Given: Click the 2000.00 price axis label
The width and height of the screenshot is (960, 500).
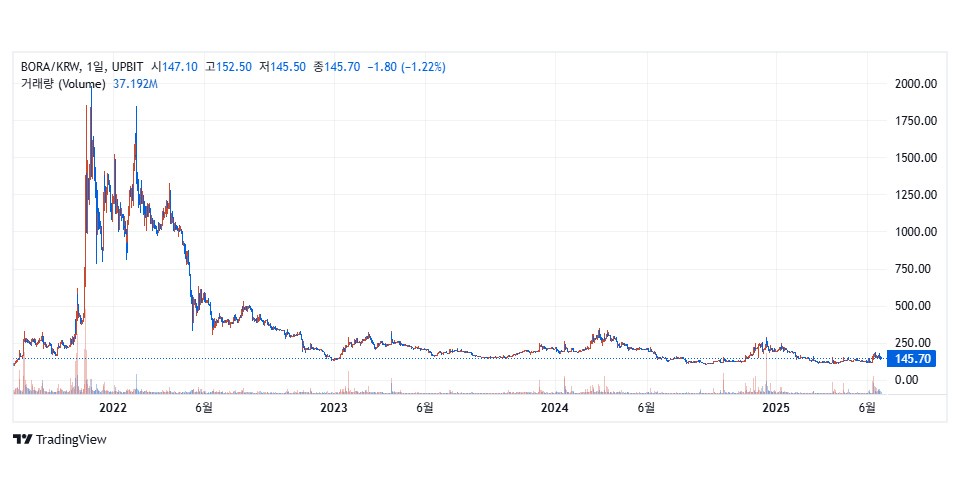Looking at the screenshot, I should point(915,84).
